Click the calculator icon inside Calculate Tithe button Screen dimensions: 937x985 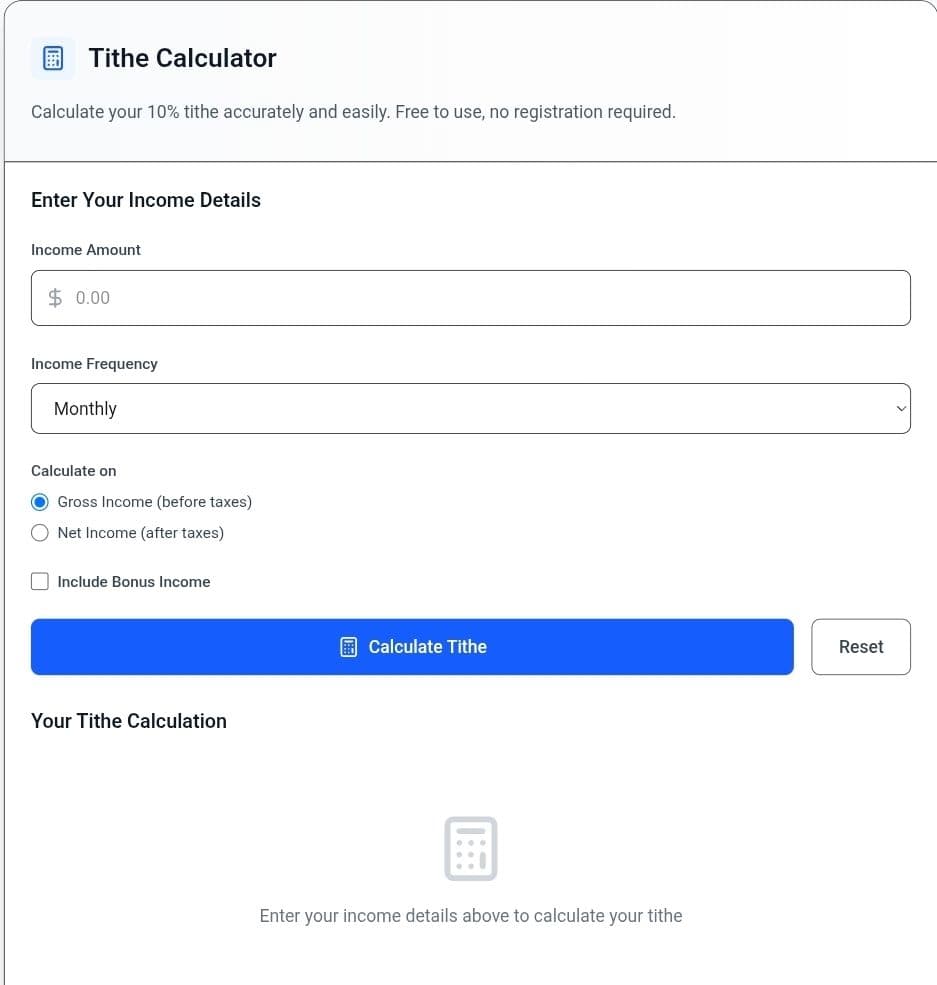348,646
